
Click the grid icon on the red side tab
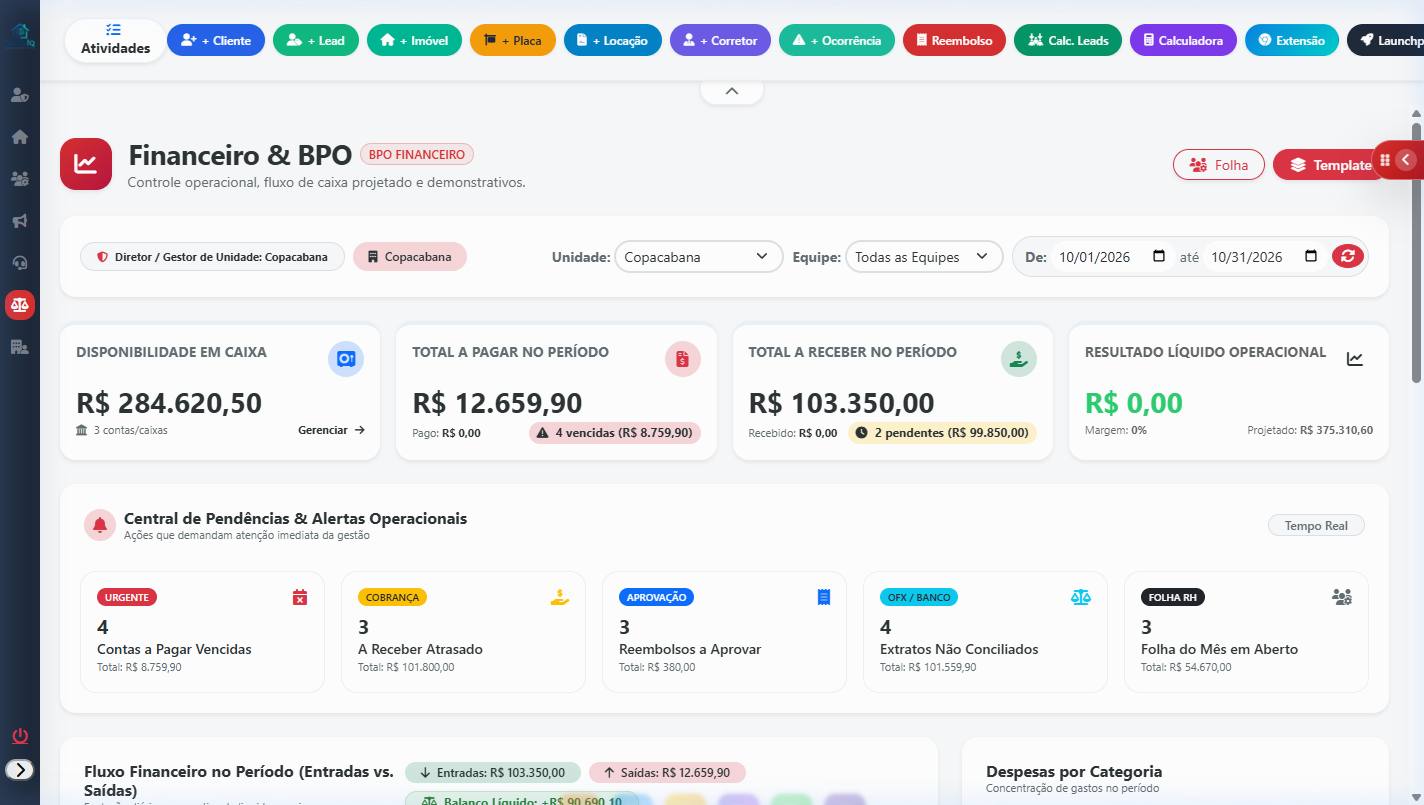pos(1385,160)
